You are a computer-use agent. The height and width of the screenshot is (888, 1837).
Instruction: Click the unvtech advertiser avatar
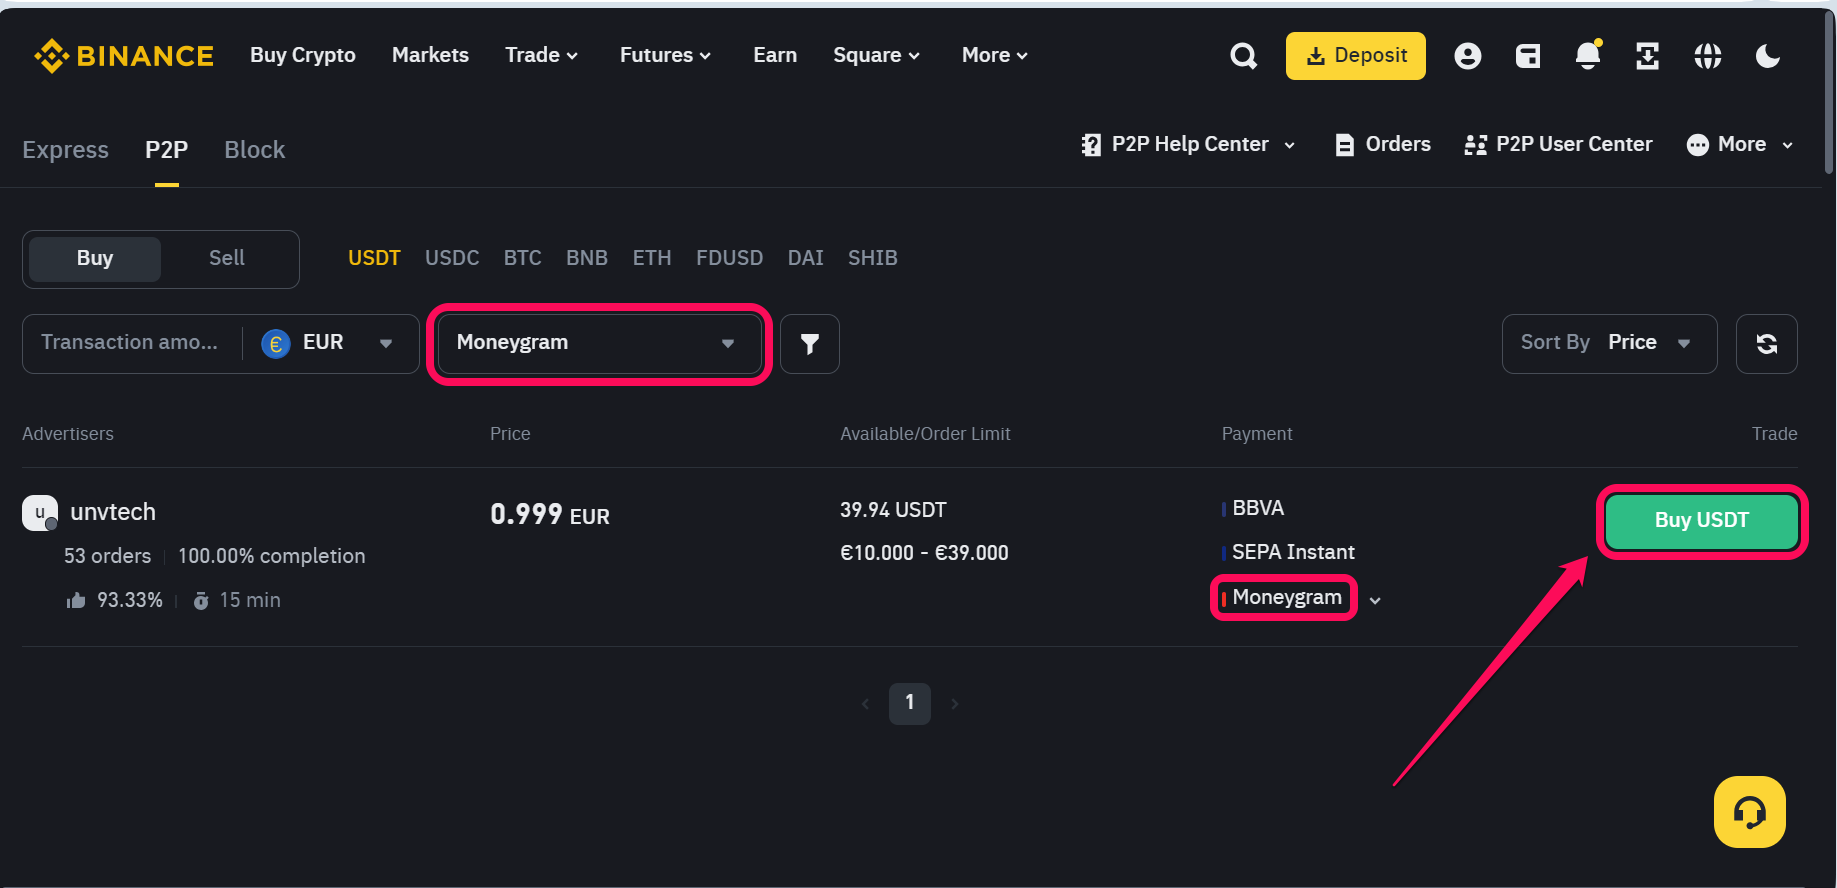(40, 513)
